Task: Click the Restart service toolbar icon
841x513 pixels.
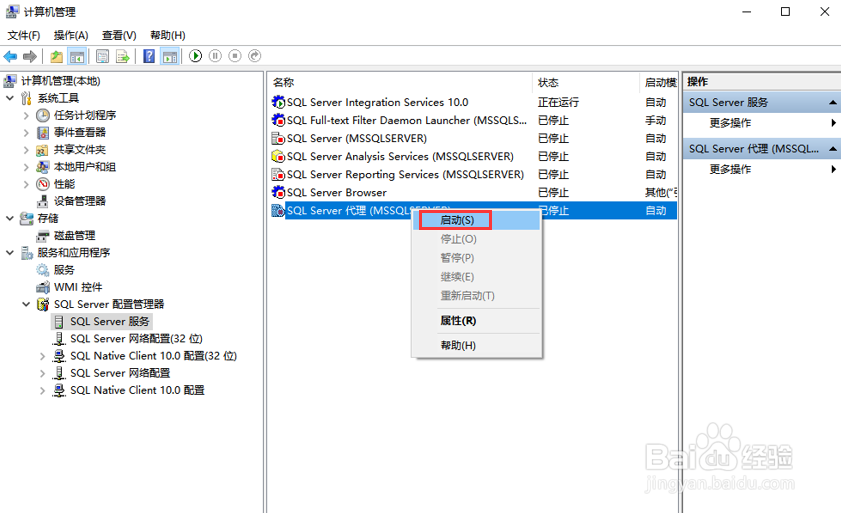Action: click(255, 56)
